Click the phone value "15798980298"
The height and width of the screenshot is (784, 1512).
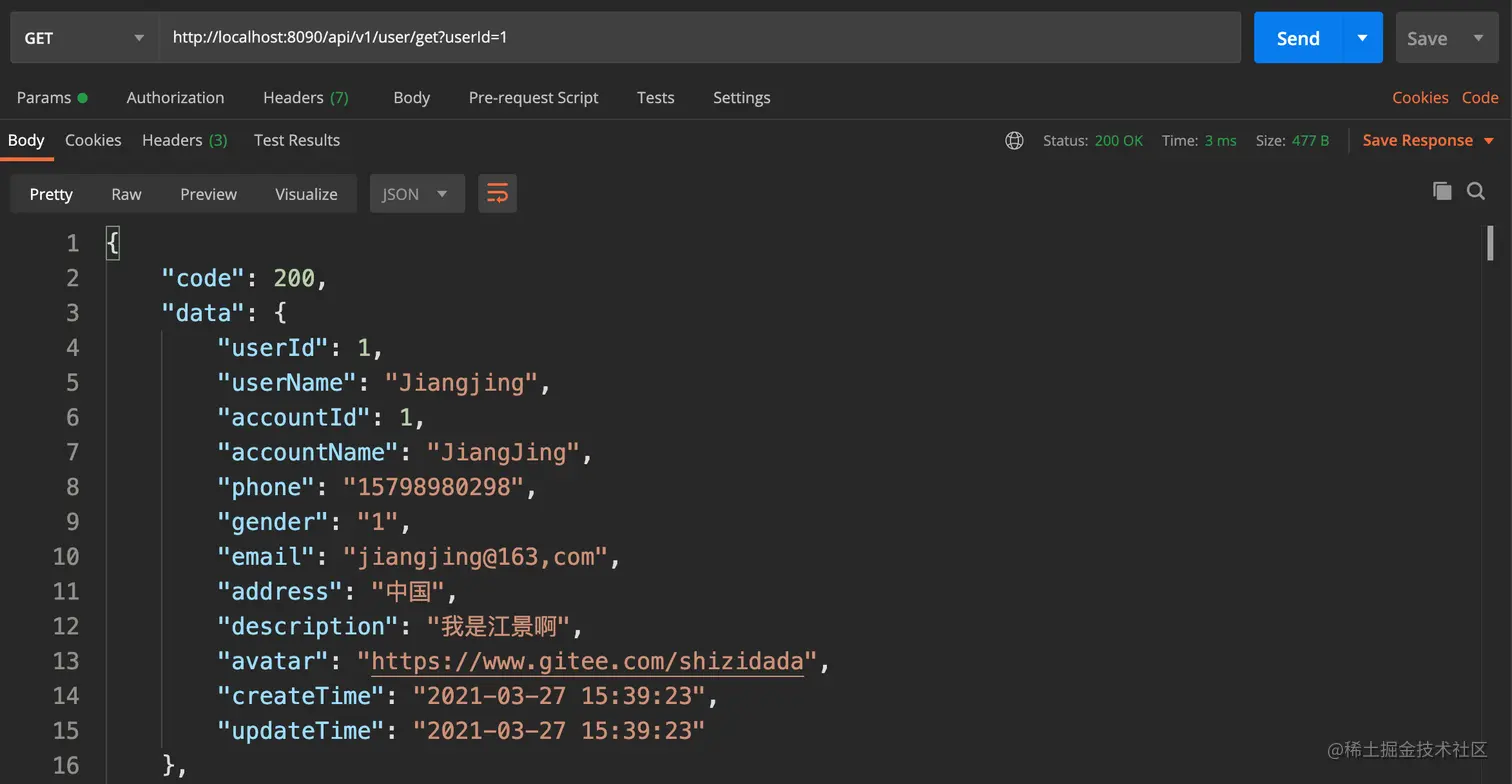(433, 487)
